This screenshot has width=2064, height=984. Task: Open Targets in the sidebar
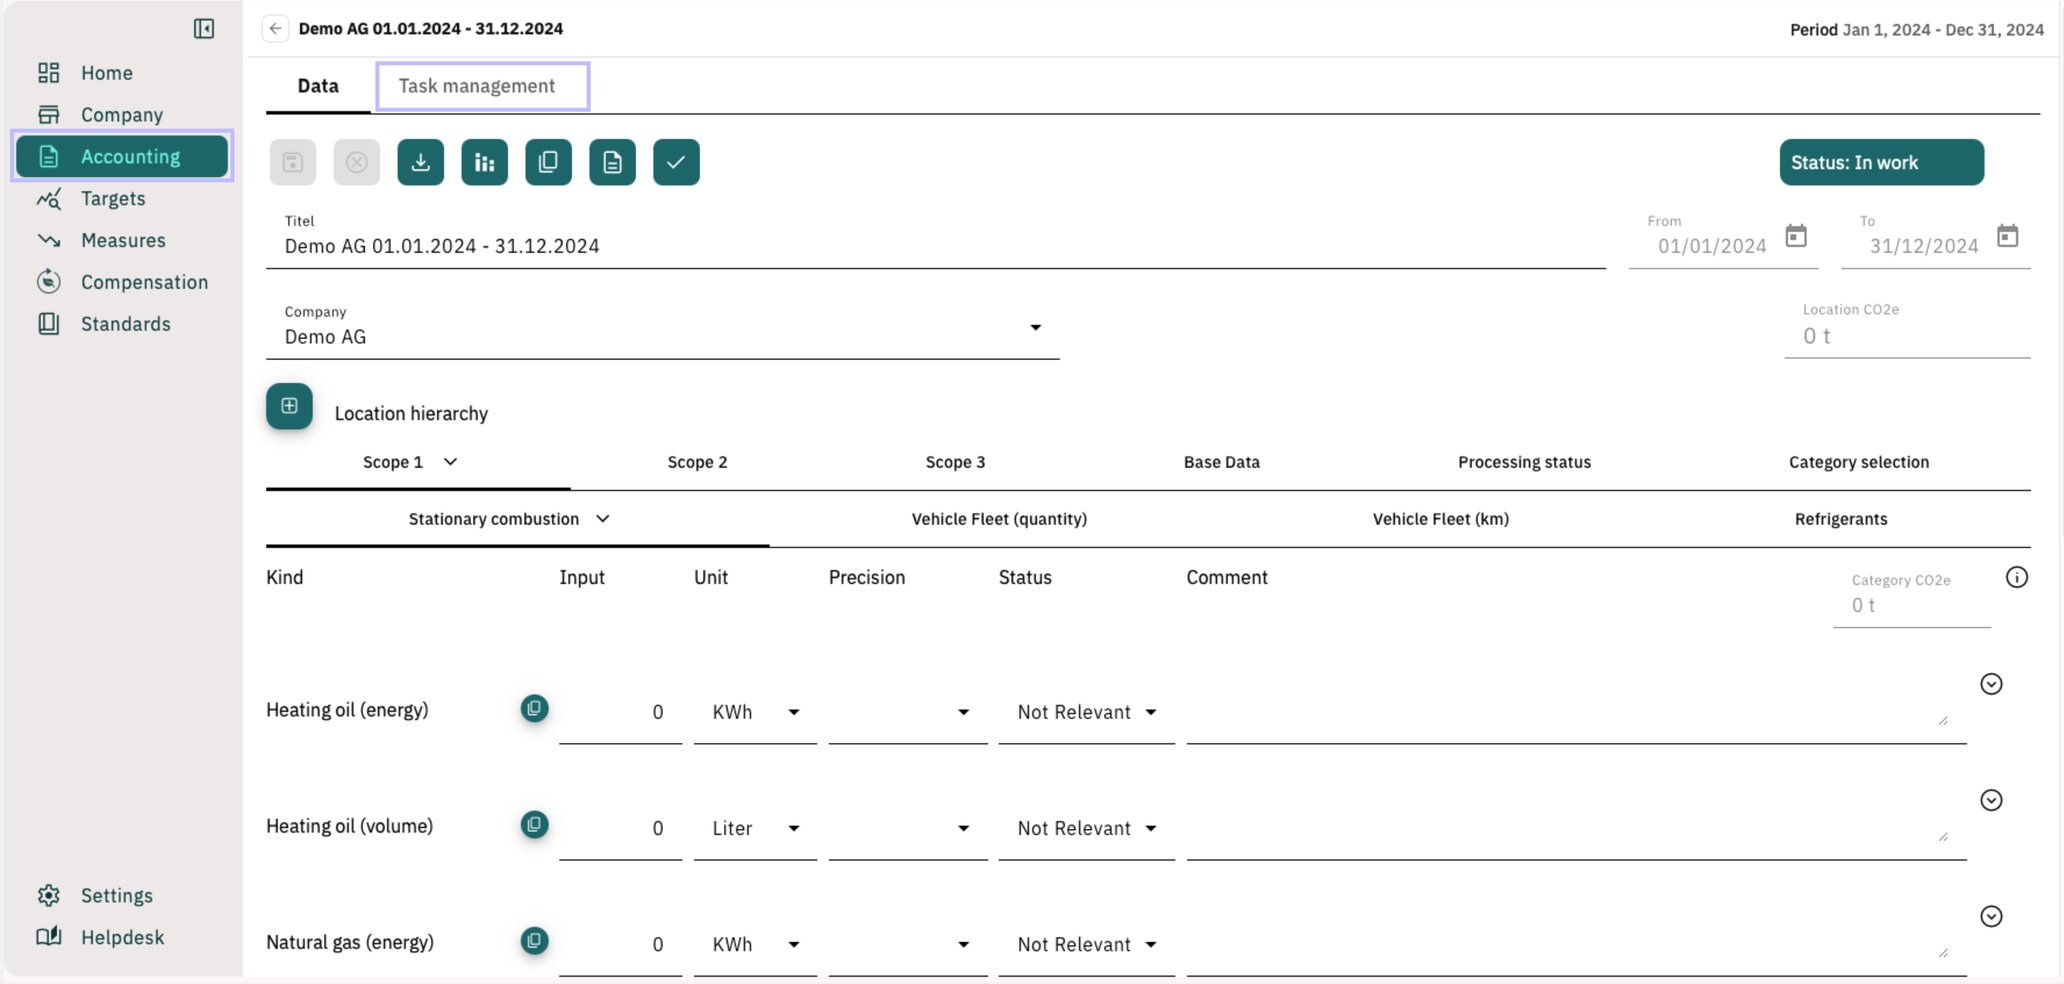coord(122,199)
